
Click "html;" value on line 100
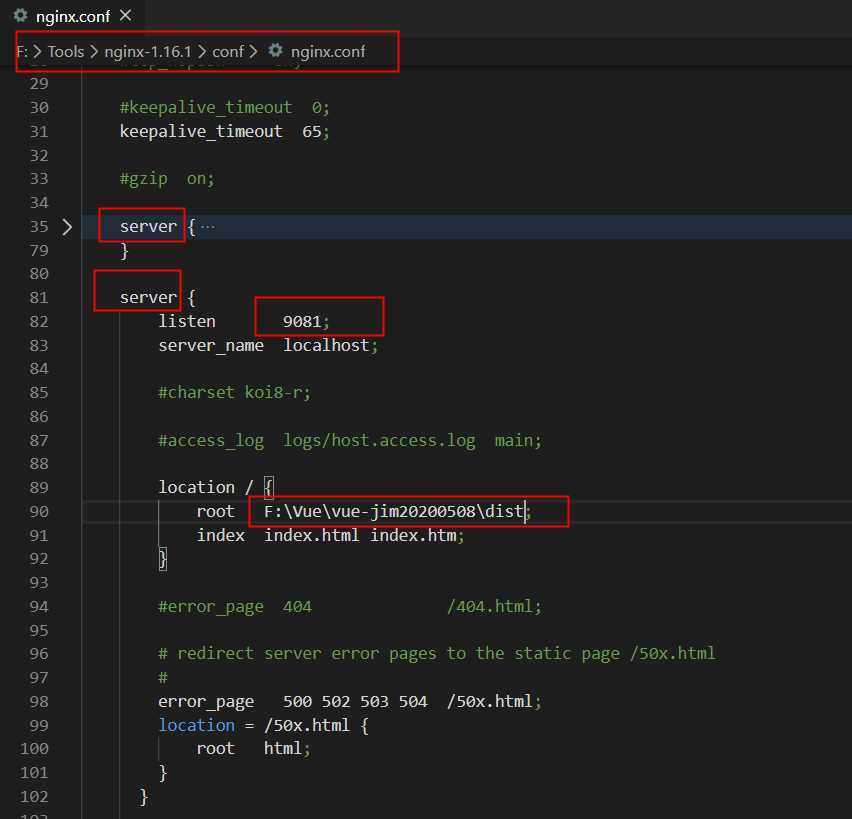click(x=287, y=749)
